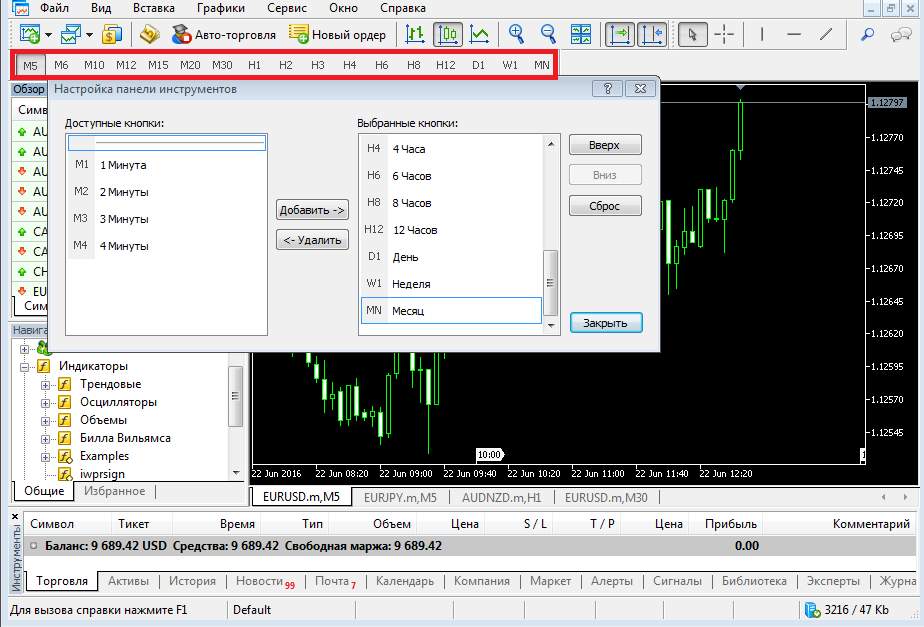Open the Графики menu
The image size is (924, 627).
click(220, 8)
